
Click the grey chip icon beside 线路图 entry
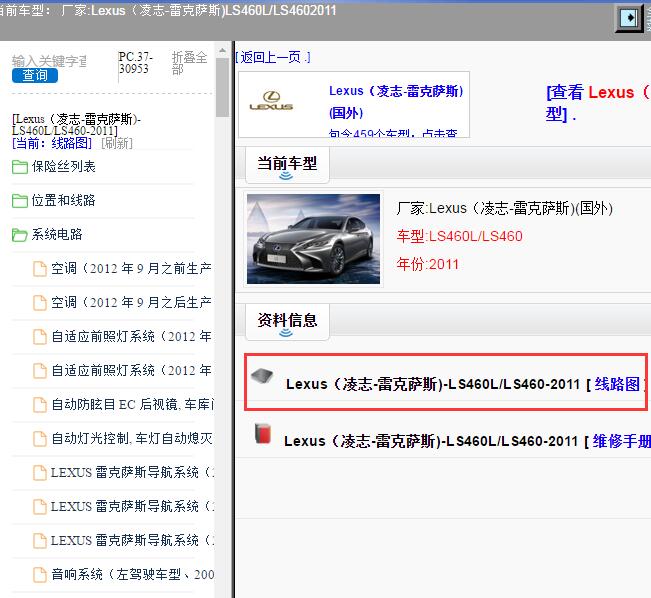pyautogui.click(x=262, y=376)
